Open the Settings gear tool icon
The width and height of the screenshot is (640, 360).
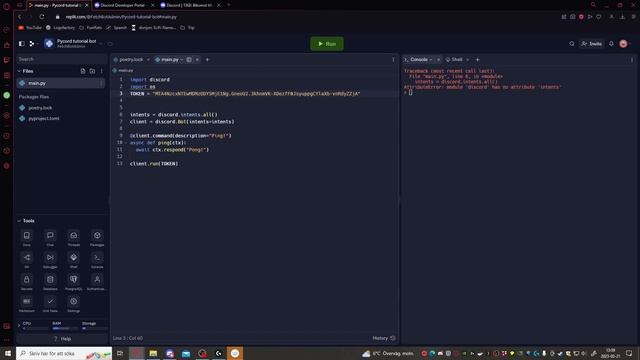(x=73, y=302)
